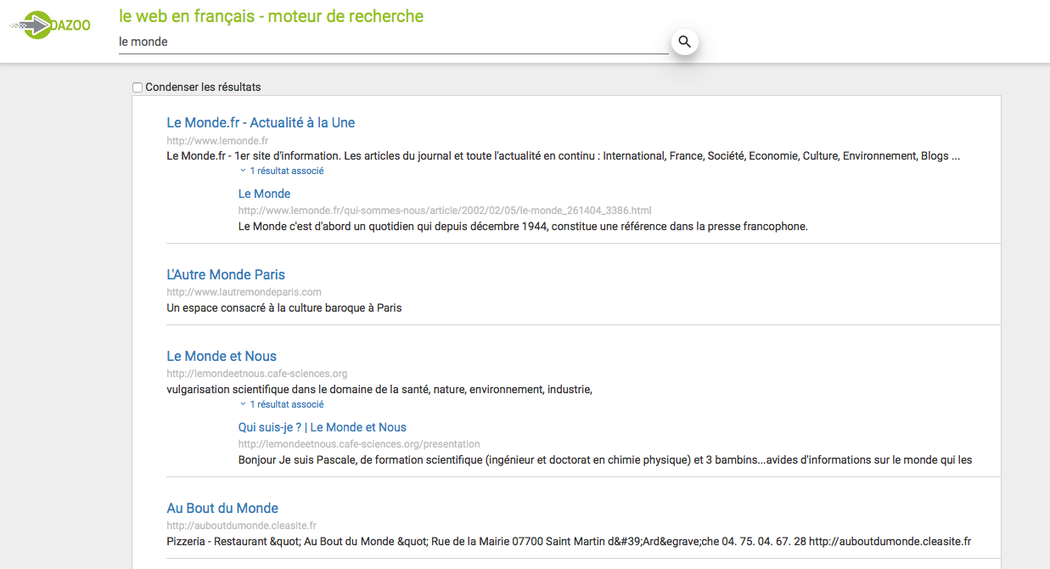The width and height of the screenshot is (1050, 569).
Task: Open "Le Monde.fr - Actualité à la Une" result
Action: pyautogui.click(x=260, y=123)
